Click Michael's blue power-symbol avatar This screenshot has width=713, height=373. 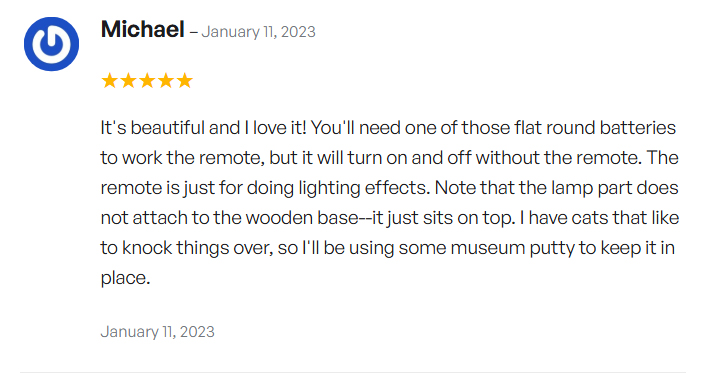coord(51,44)
